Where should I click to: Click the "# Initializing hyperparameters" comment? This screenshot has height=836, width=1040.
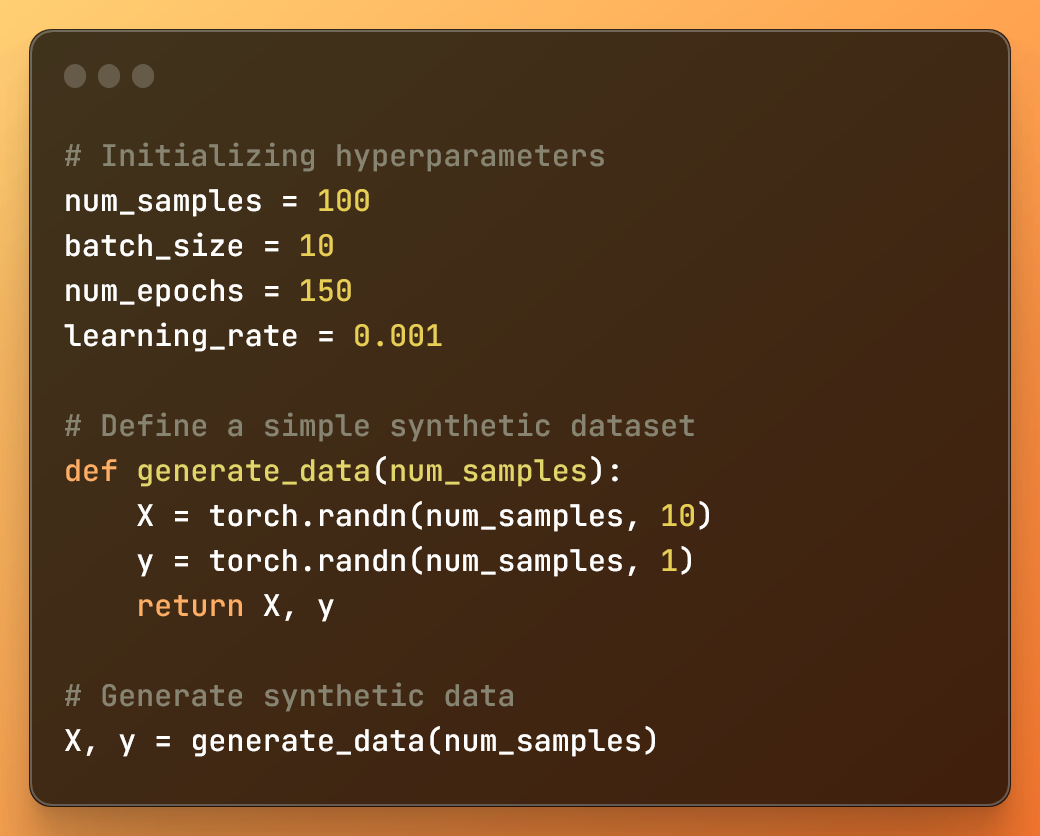tap(334, 156)
